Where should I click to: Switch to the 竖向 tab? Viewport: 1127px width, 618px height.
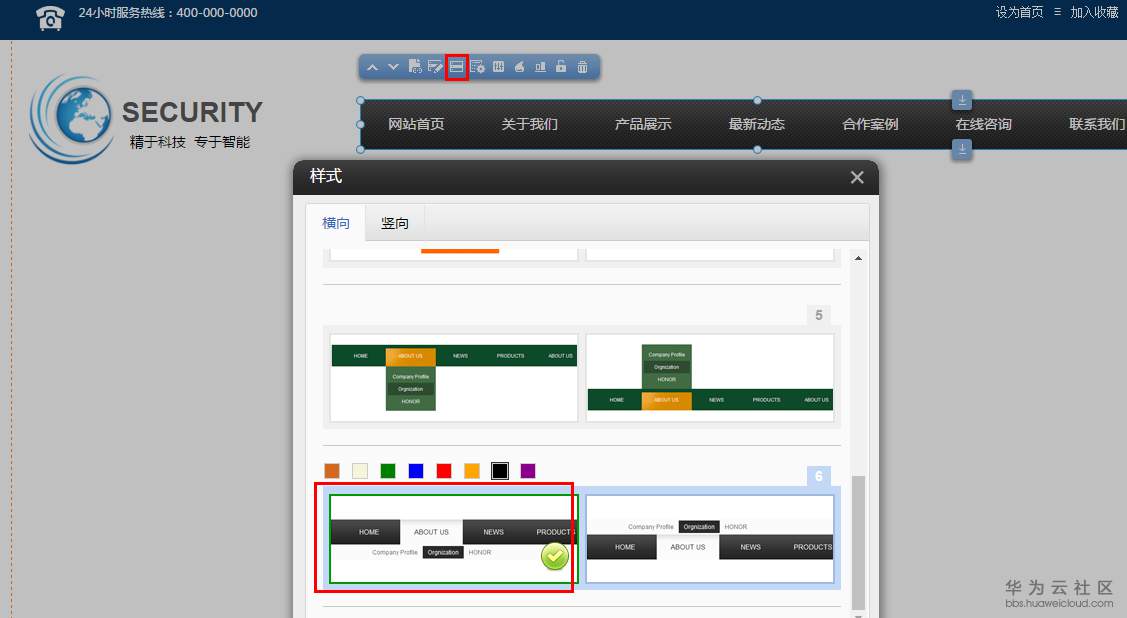(395, 223)
